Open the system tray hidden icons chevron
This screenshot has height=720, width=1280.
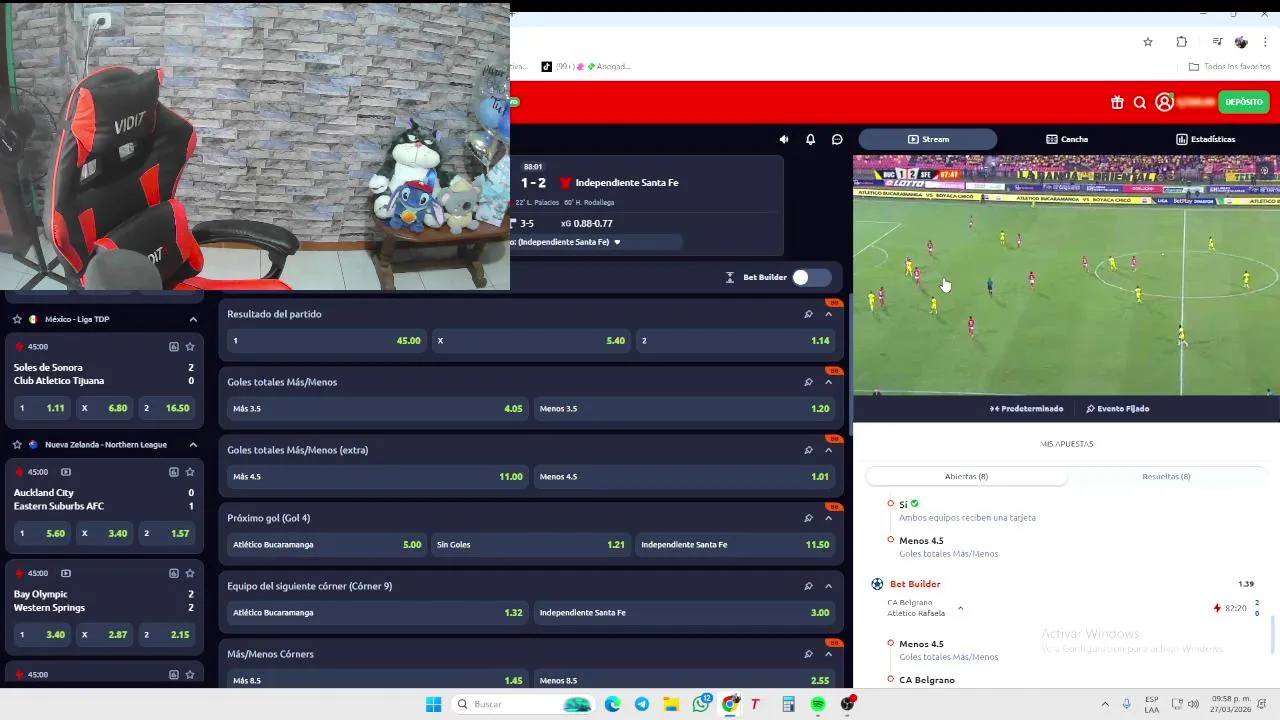click(x=1105, y=704)
